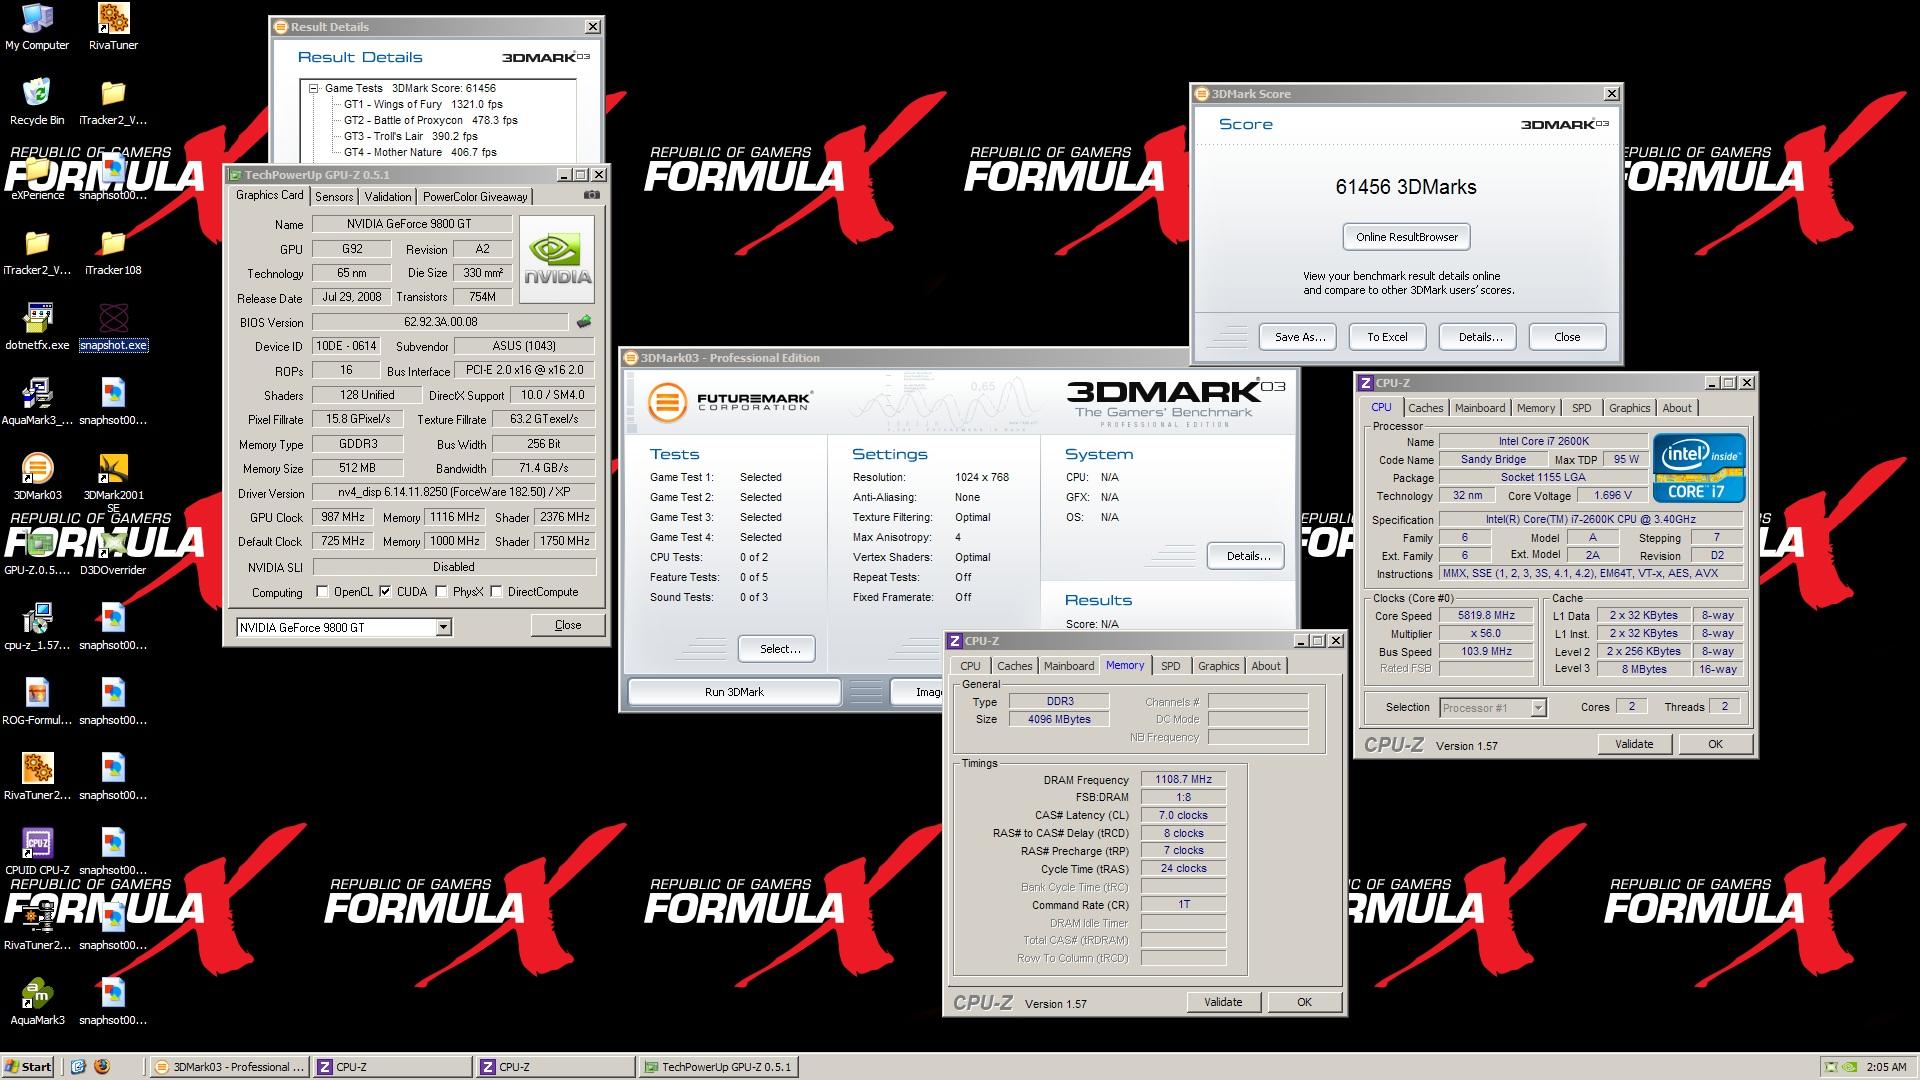Click Validate in the CPU-Z Memory window
This screenshot has height=1080, width=1920.
[1223, 1002]
